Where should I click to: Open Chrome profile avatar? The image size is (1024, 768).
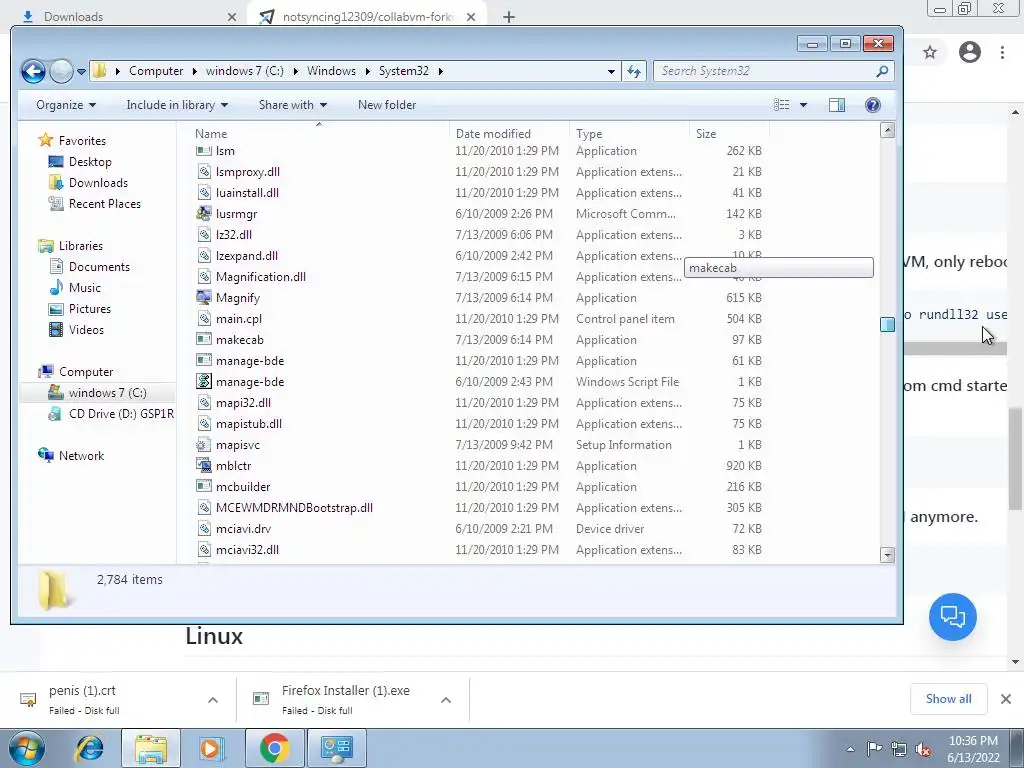click(x=970, y=52)
